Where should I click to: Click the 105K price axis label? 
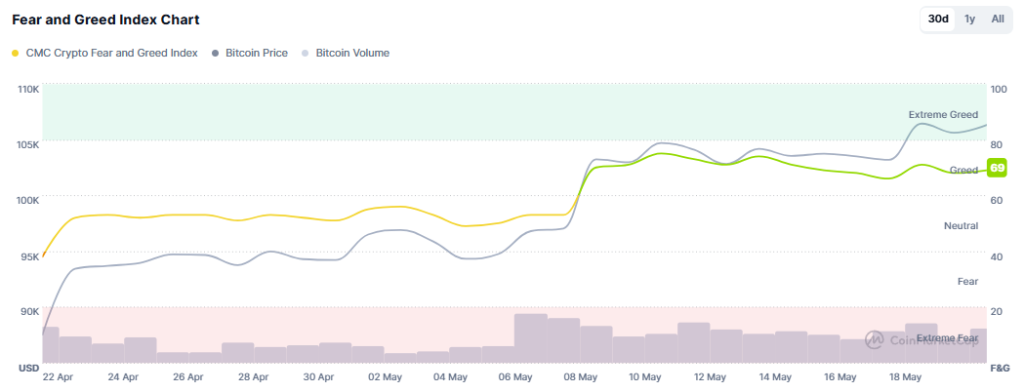pos(29,144)
